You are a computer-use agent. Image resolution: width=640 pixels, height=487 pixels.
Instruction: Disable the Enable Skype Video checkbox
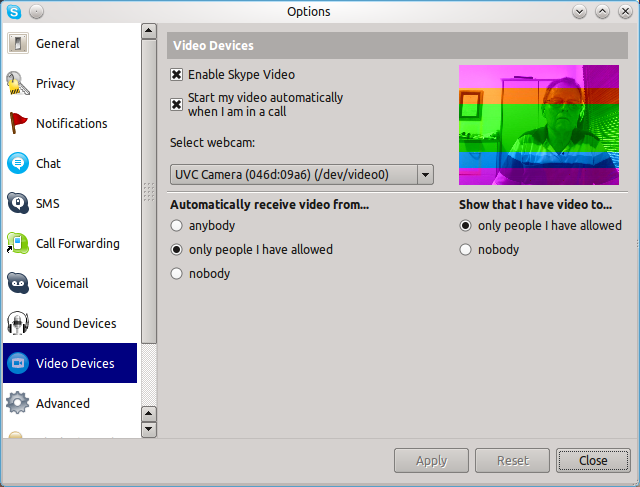coord(177,75)
